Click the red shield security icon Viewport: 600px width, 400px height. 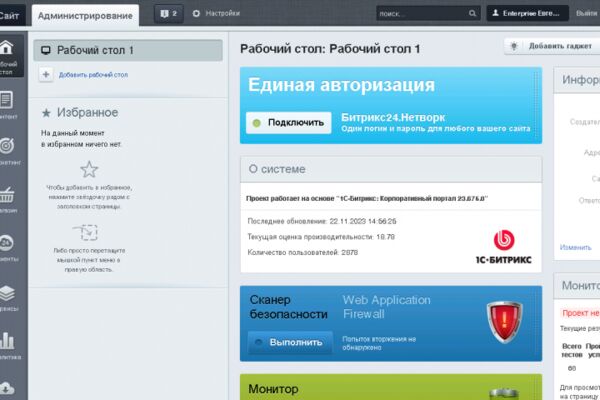504,322
